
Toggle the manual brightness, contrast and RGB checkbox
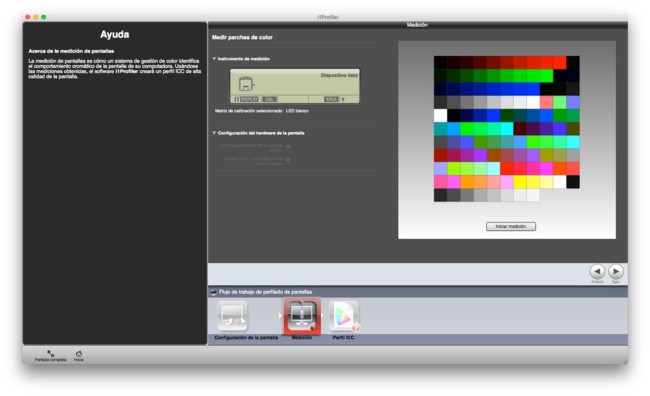click(x=288, y=160)
